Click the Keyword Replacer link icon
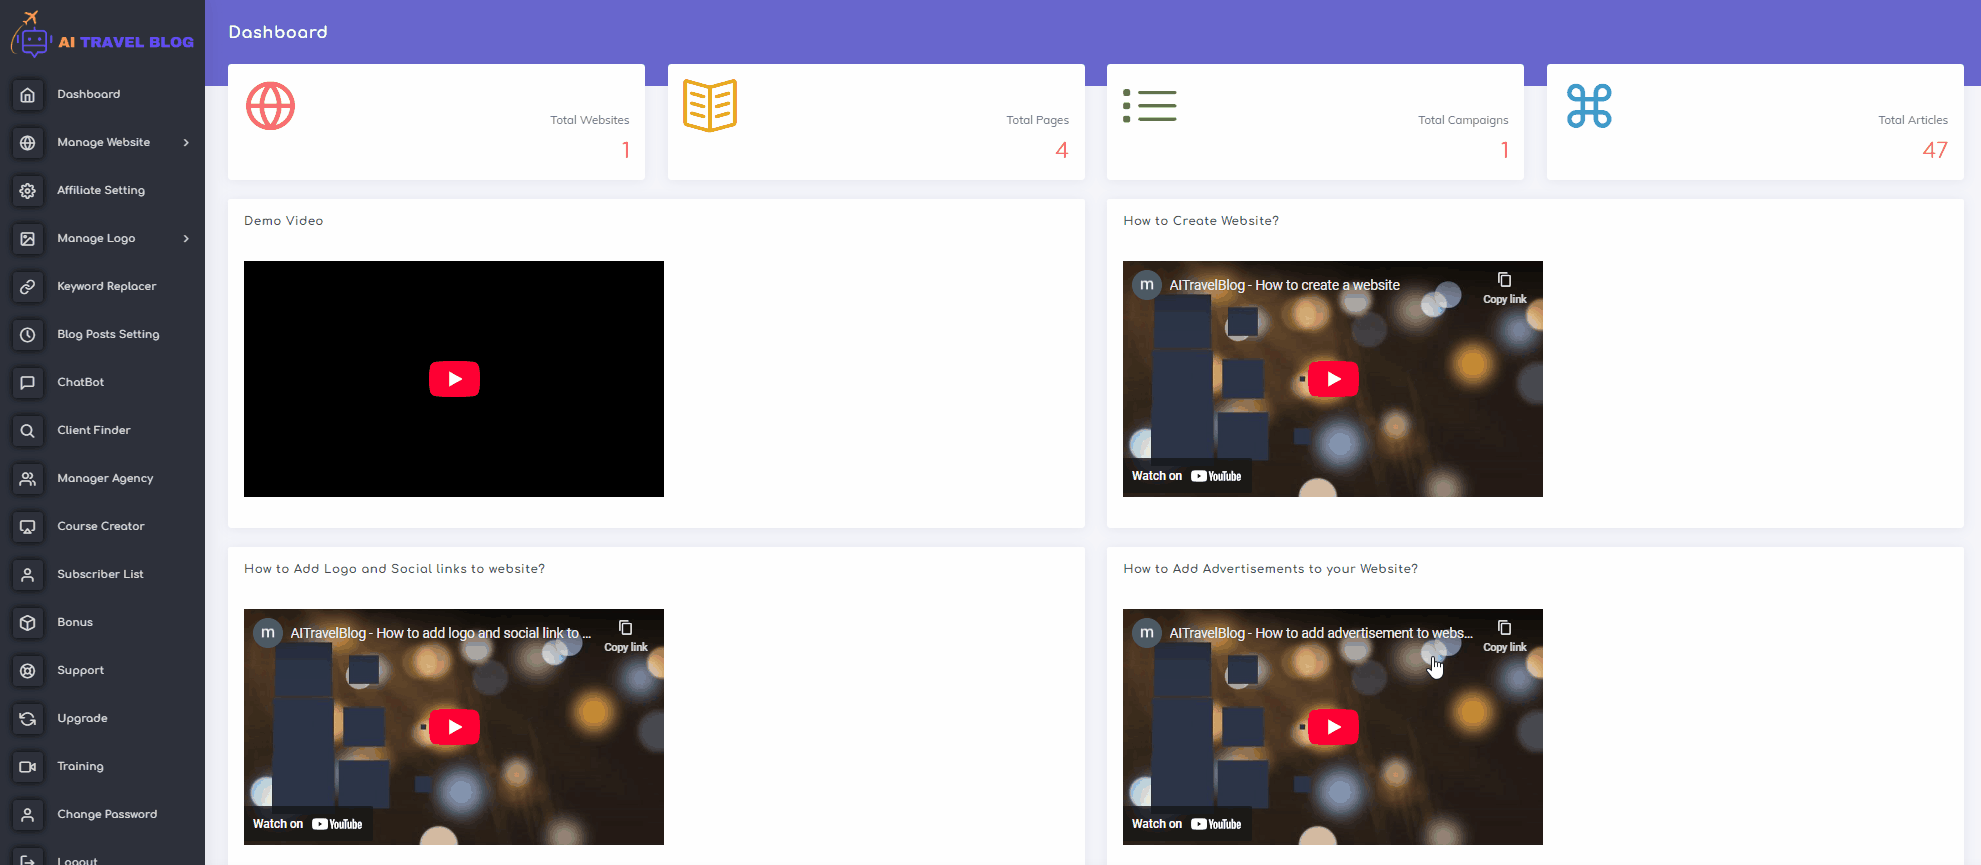This screenshot has height=865, width=1981. pyautogui.click(x=28, y=286)
